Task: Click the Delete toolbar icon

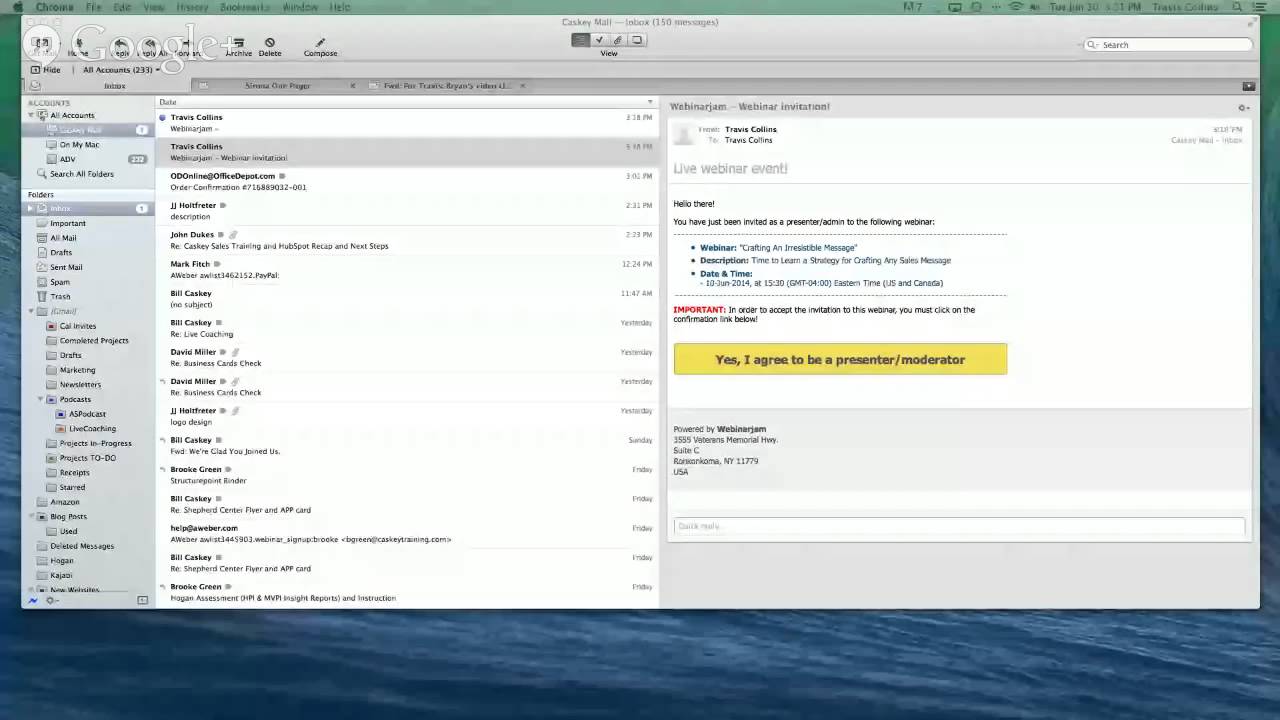Action: pos(270,43)
